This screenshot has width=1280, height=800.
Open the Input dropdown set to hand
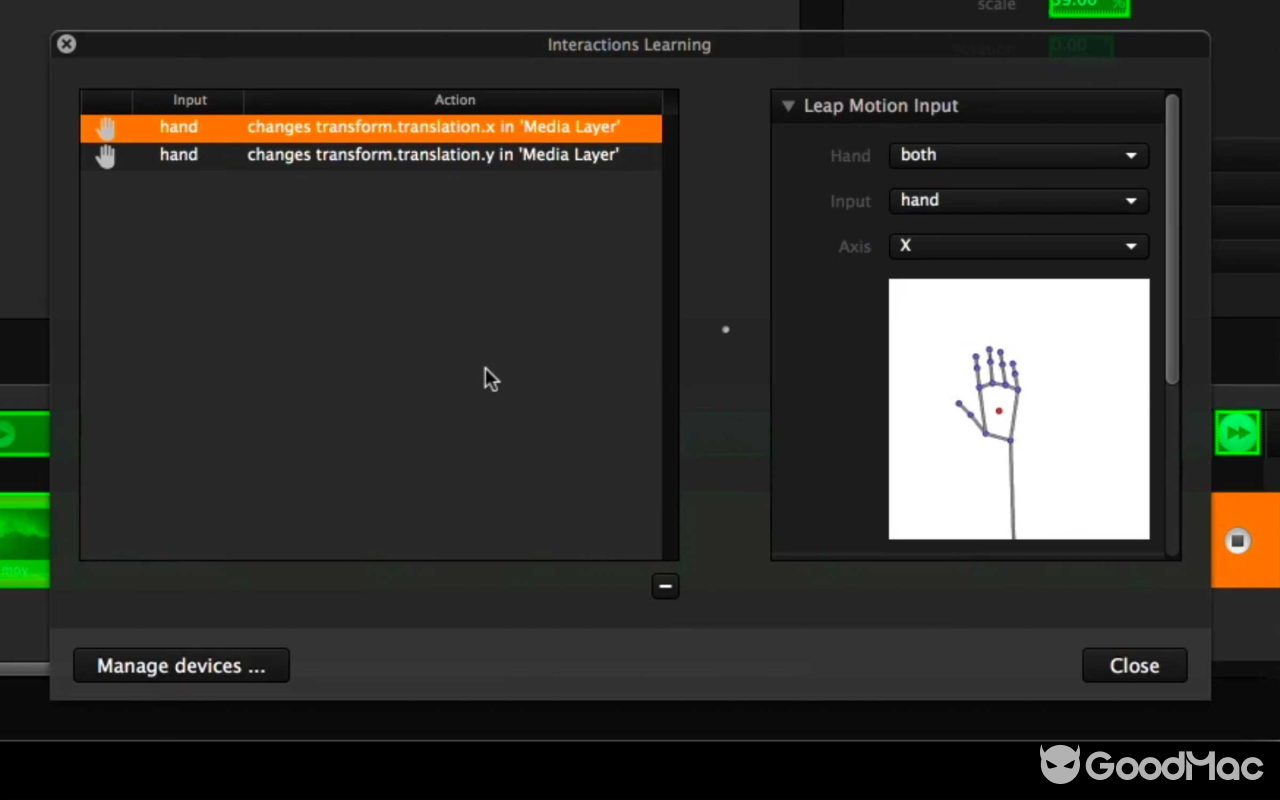click(1018, 200)
